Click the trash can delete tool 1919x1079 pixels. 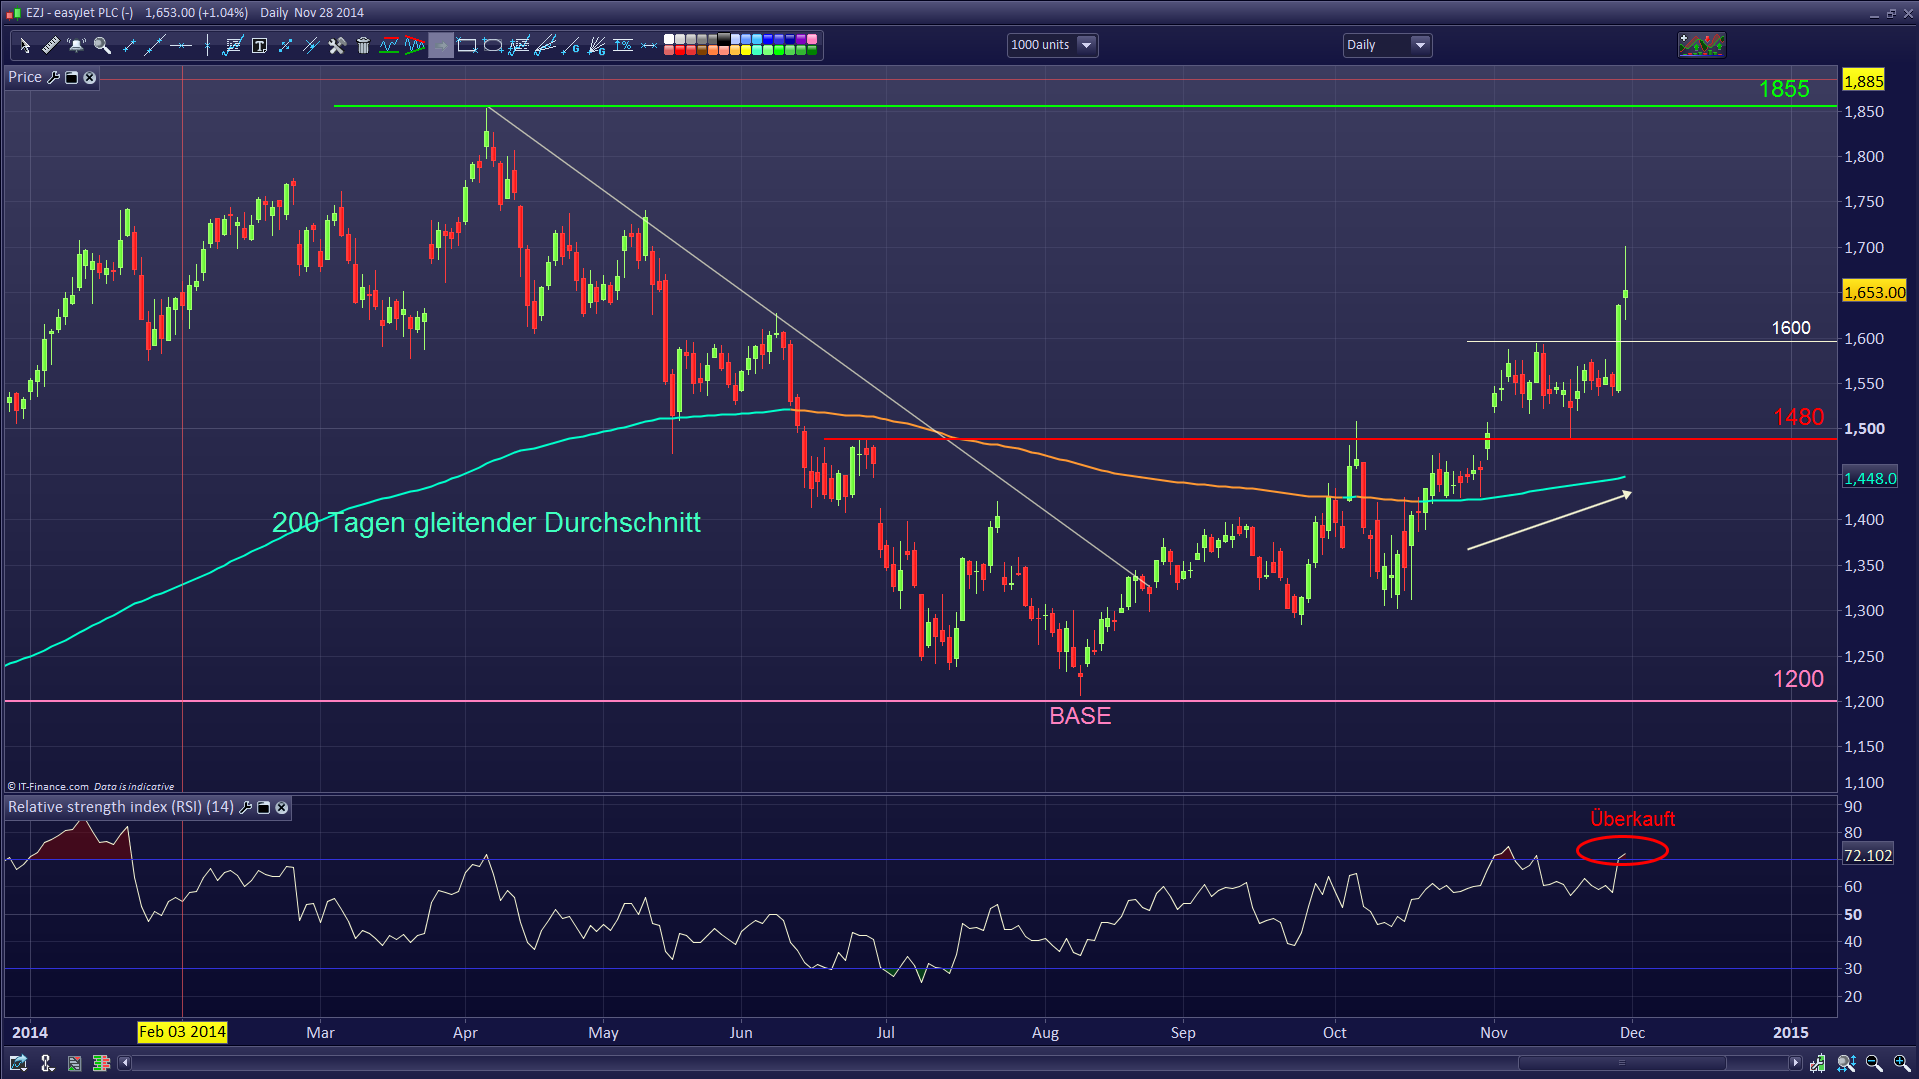pyautogui.click(x=363, y=45)
